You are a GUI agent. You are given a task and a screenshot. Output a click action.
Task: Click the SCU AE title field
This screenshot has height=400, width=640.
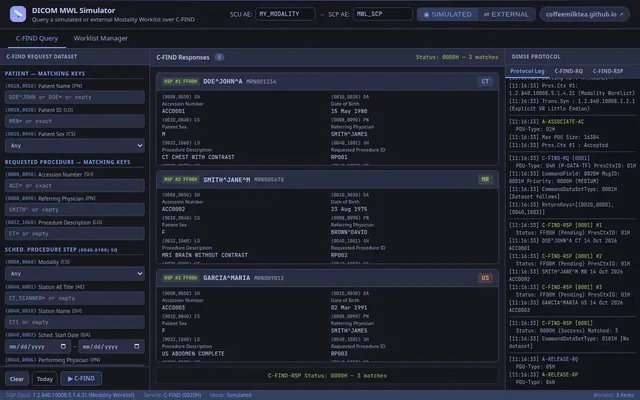pos(285,14)
